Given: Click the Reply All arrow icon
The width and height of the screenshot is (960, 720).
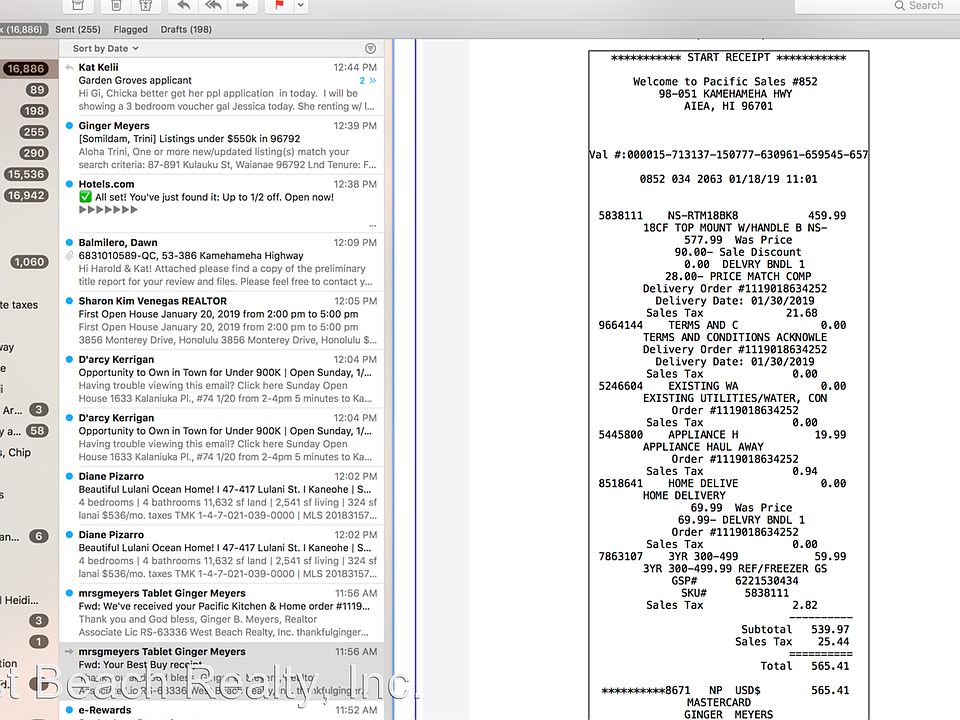Looking at the screenshot, I should tap(212, 5).
